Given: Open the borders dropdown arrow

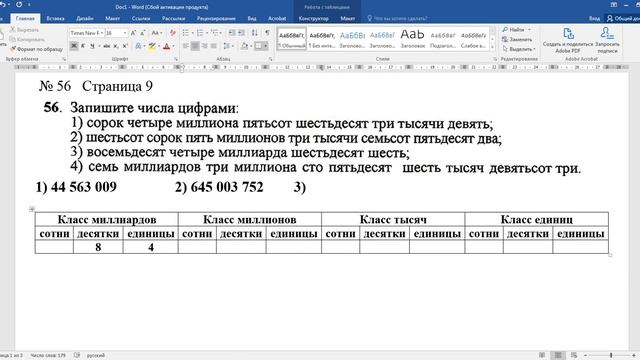Looking at the screenshot, I should (x=266, y=46).
